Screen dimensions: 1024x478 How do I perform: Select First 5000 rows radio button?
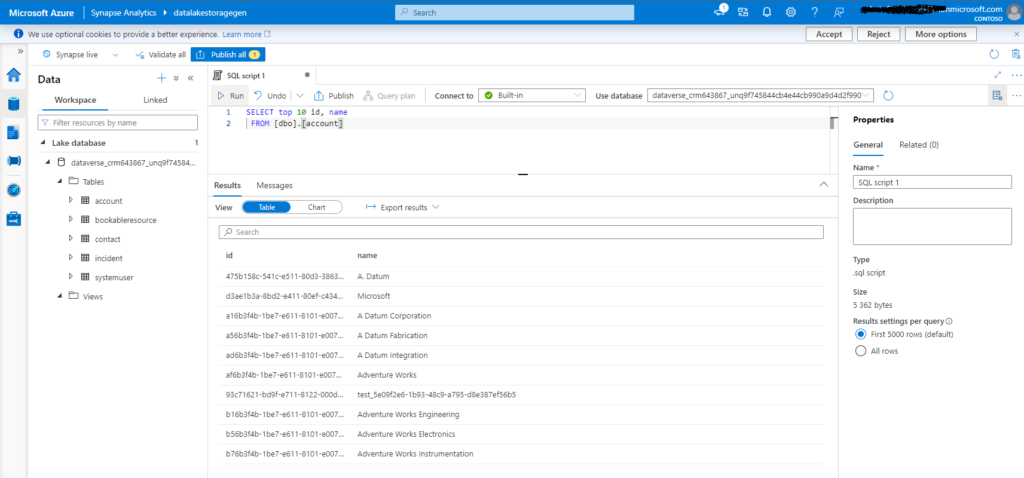pos(860,334)
